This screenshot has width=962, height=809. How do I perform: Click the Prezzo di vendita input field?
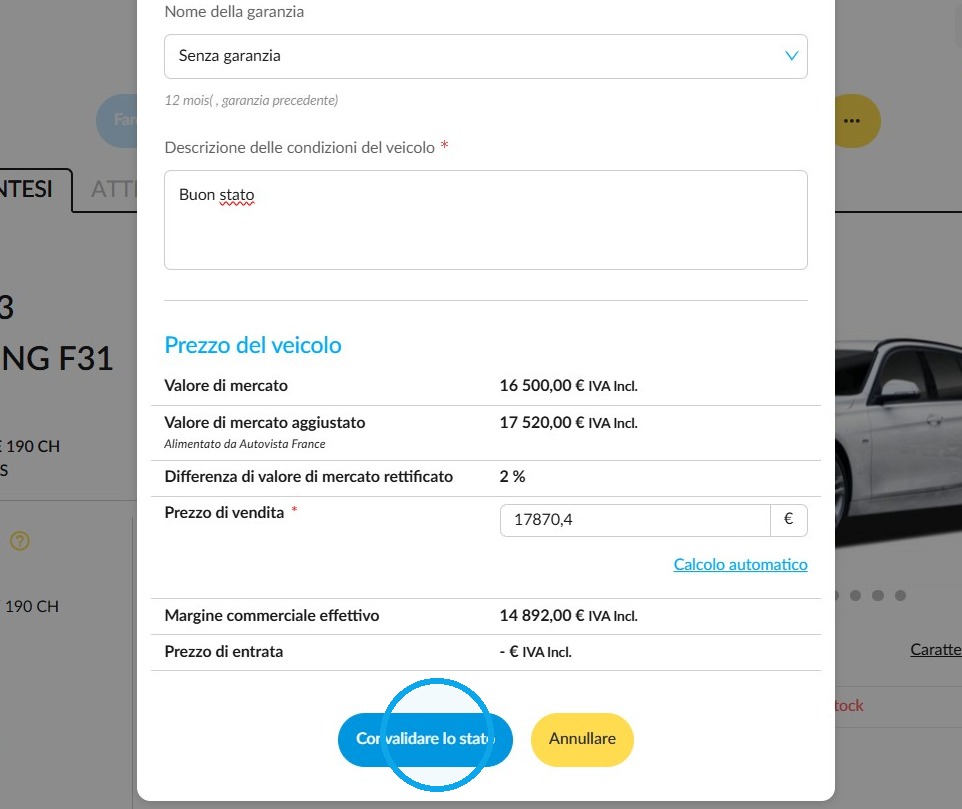pyautogui.click(x=635, y=520)
